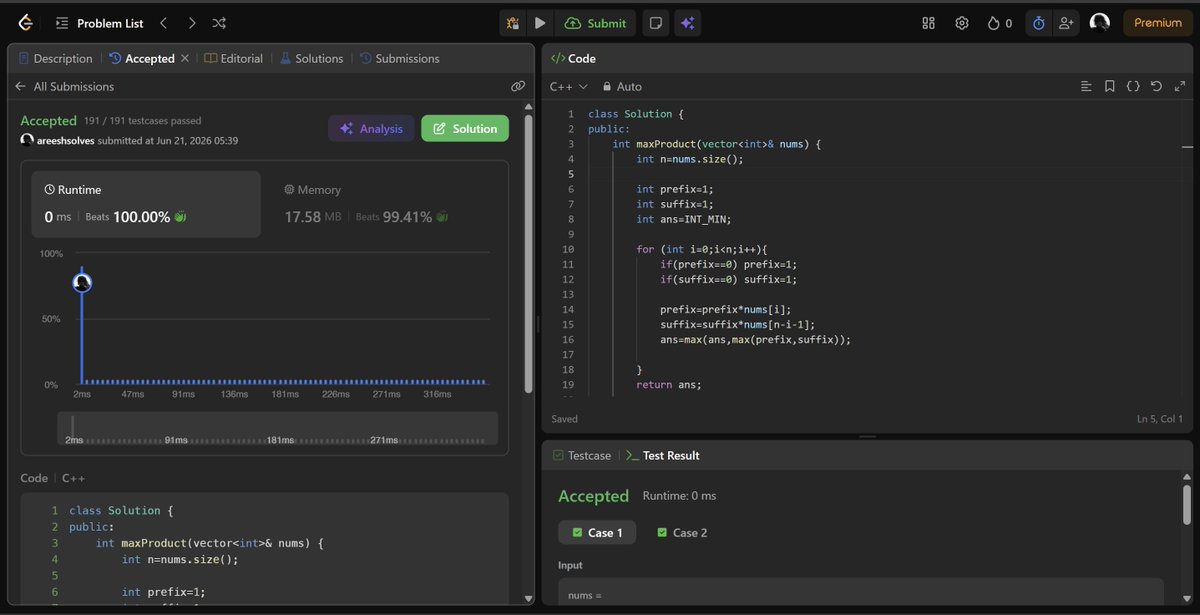1200x615 pixels.
Task: Go to the previous problem arrow
Action: (164, 22)
